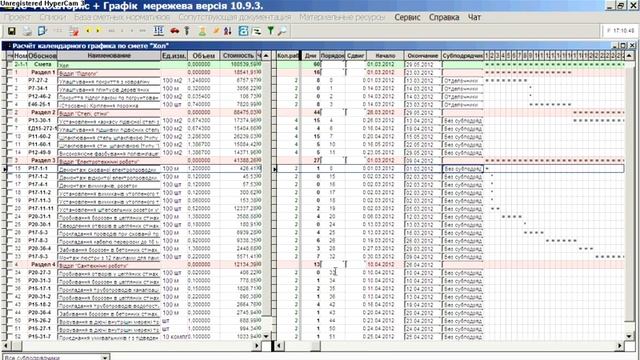
Task: Click the blue refresh recalculate icon
Action: pyautogui.click(x=243, y=31)
